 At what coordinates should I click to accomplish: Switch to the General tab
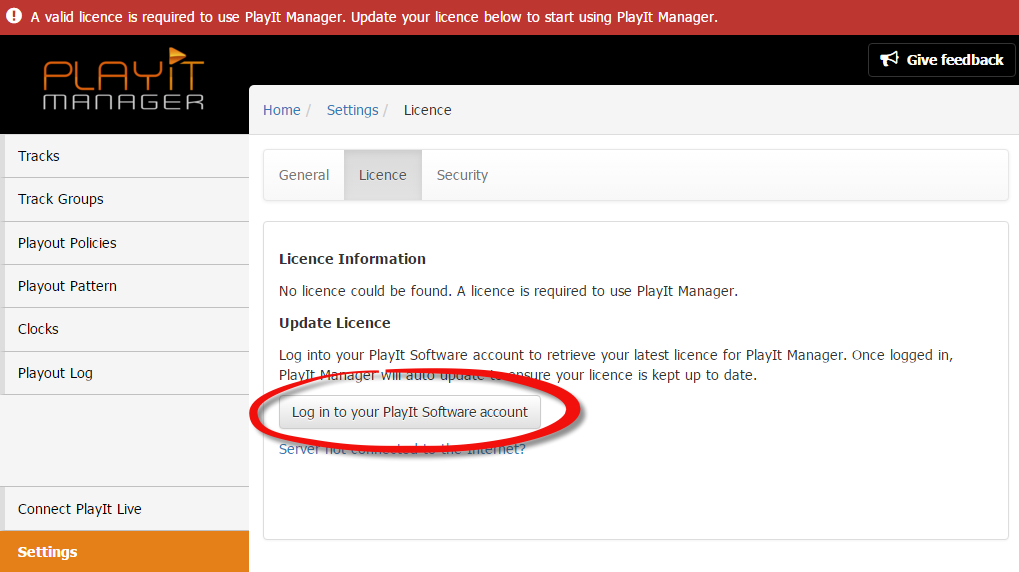coord(304,175)
